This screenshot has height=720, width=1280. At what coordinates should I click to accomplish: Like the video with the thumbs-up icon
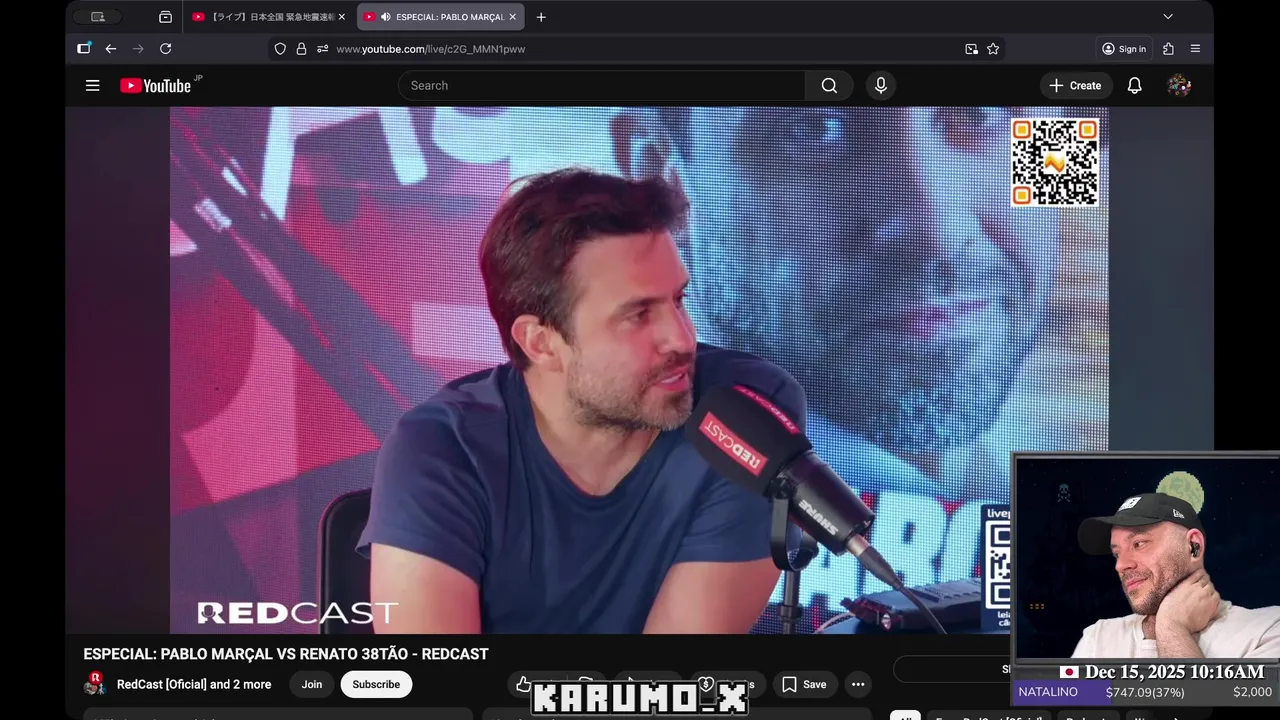pos(523,684)
